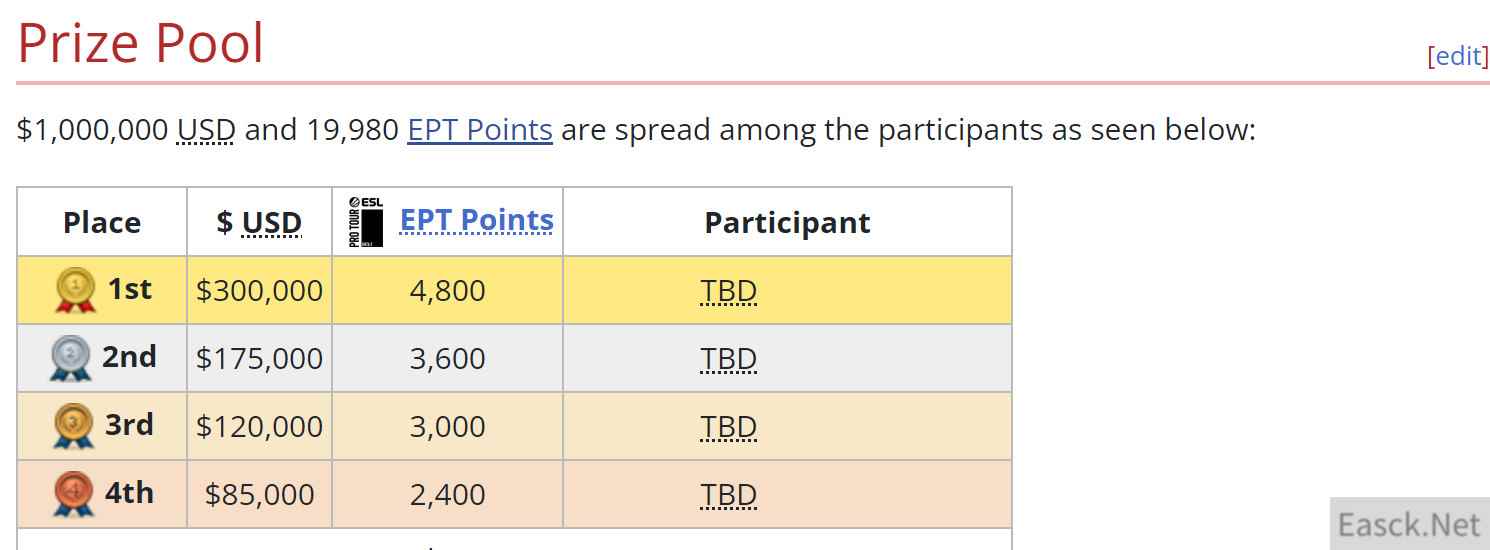This screenshot has height=550, width=1490.
Task: Click the USD abbreviation in the description
Action: pos(206,130)
